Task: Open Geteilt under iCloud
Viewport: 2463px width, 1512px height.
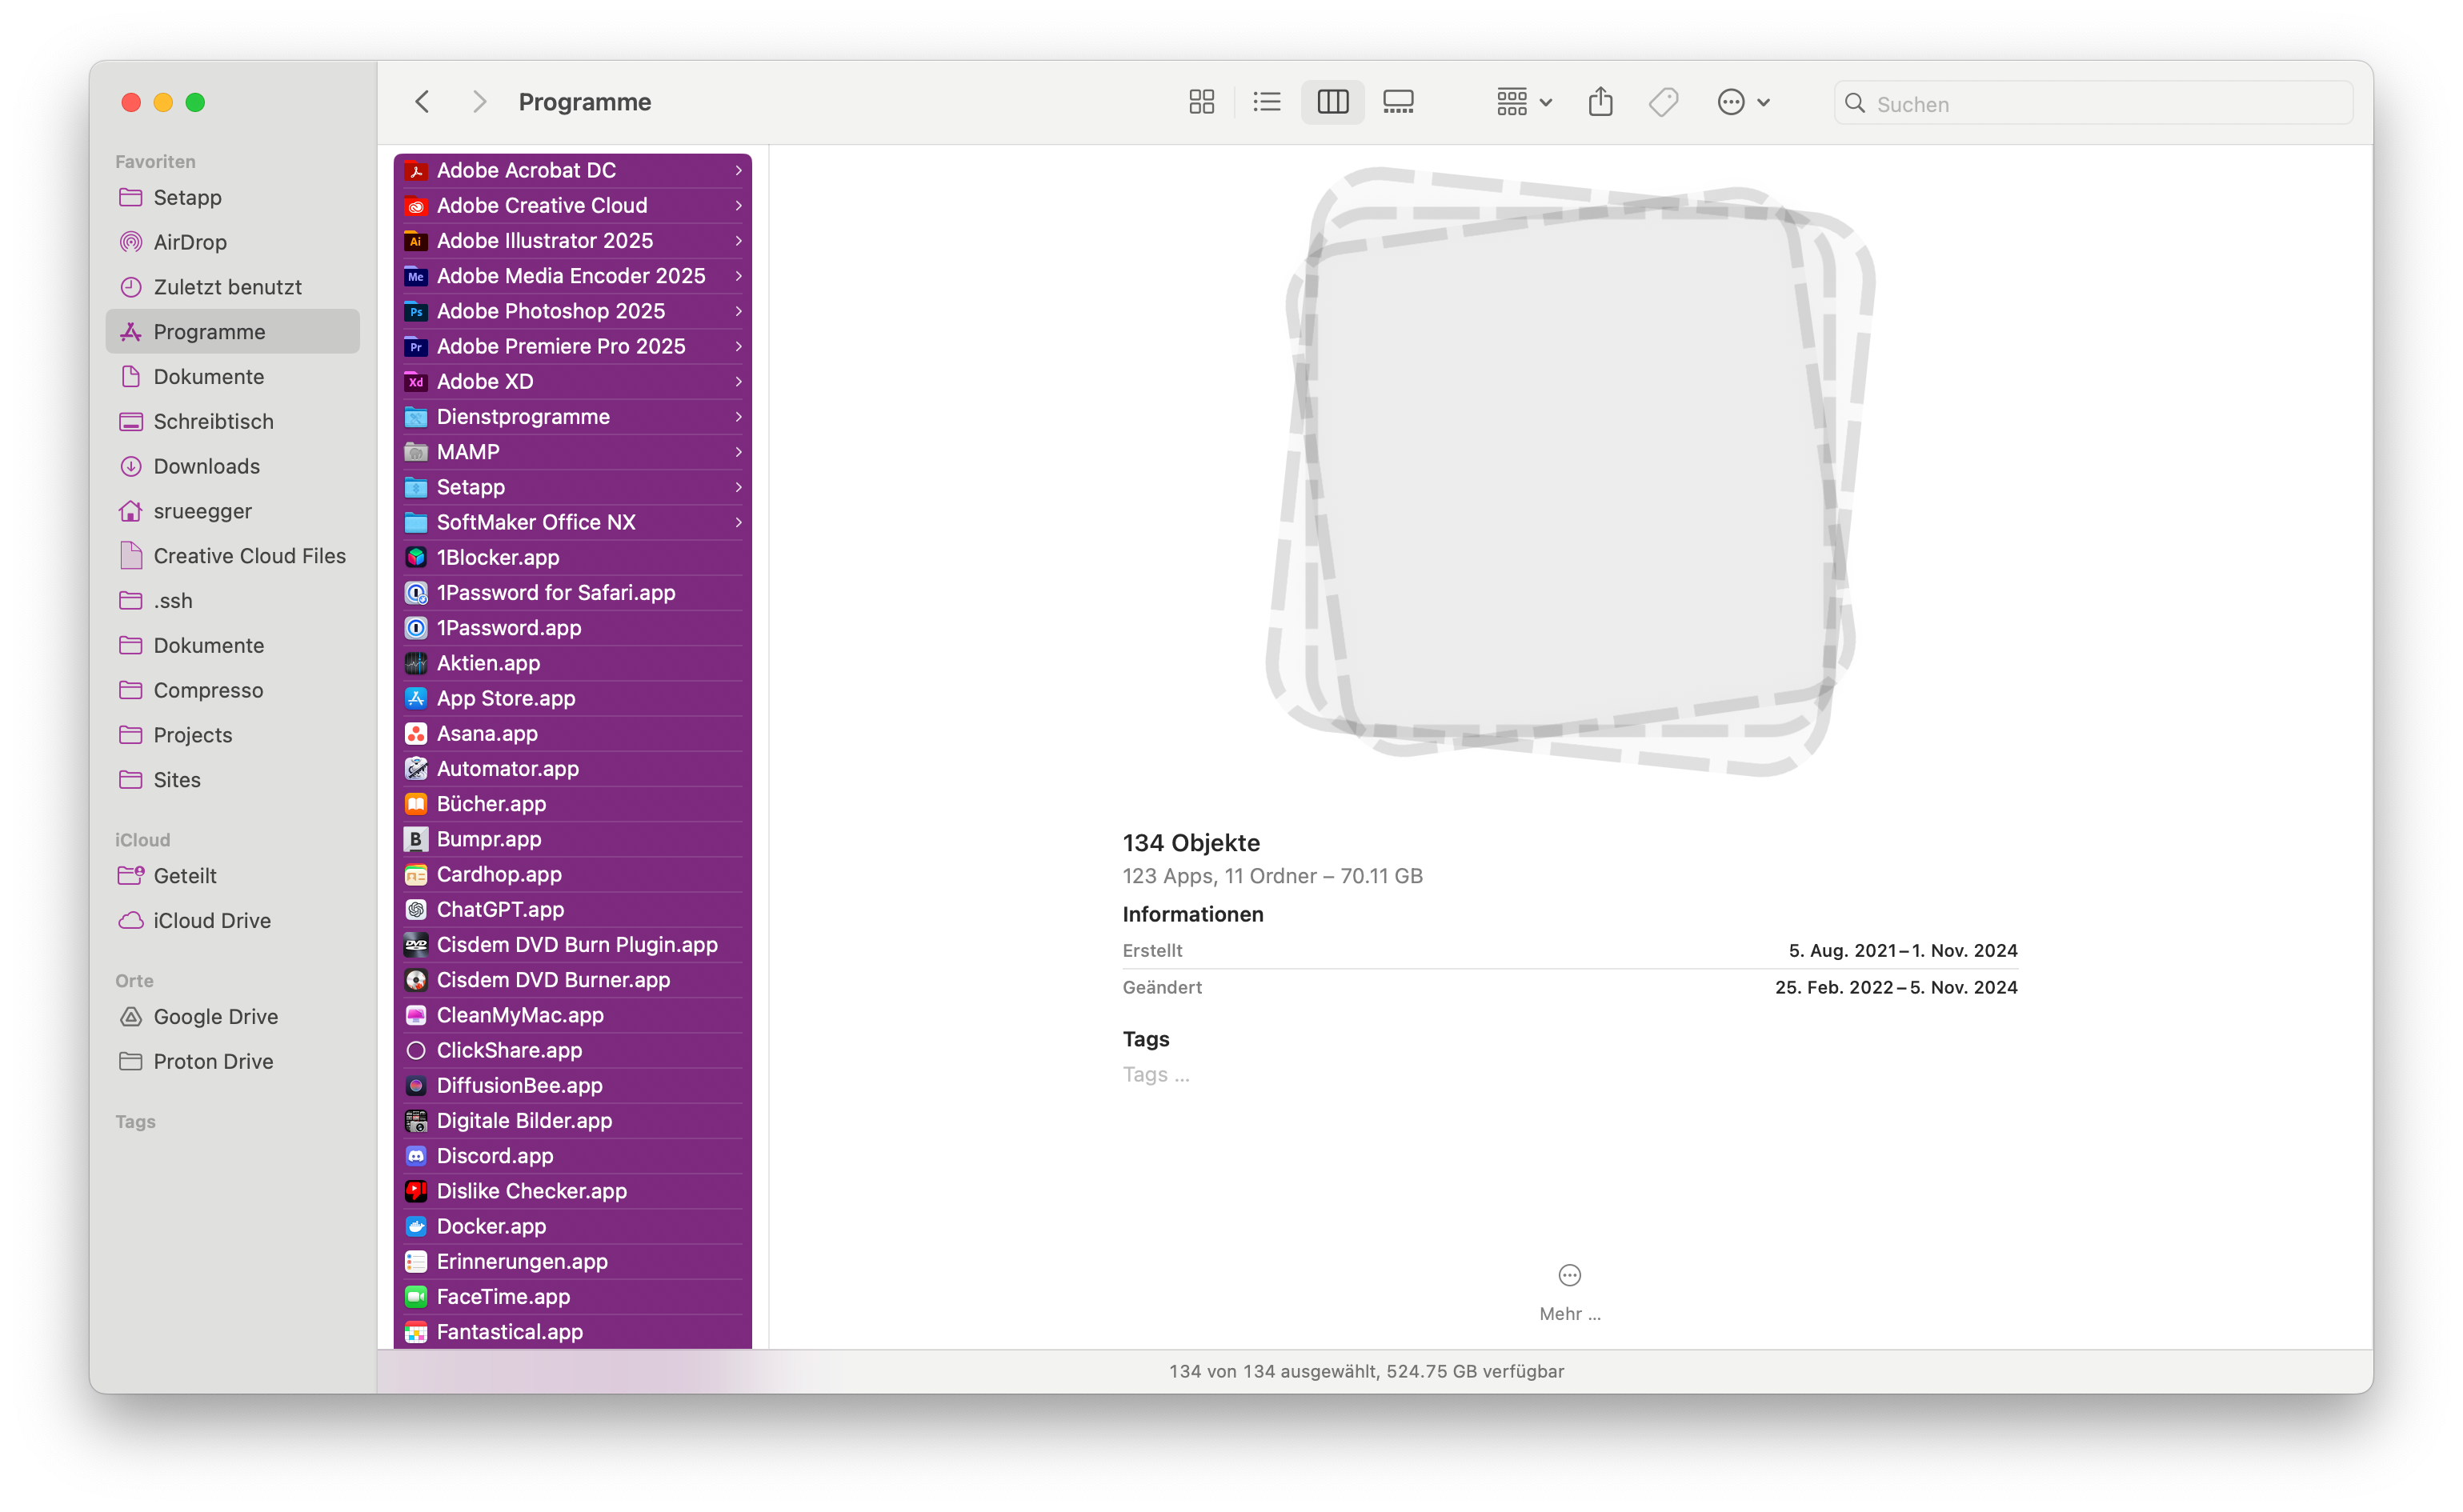Action: [233, 875]
